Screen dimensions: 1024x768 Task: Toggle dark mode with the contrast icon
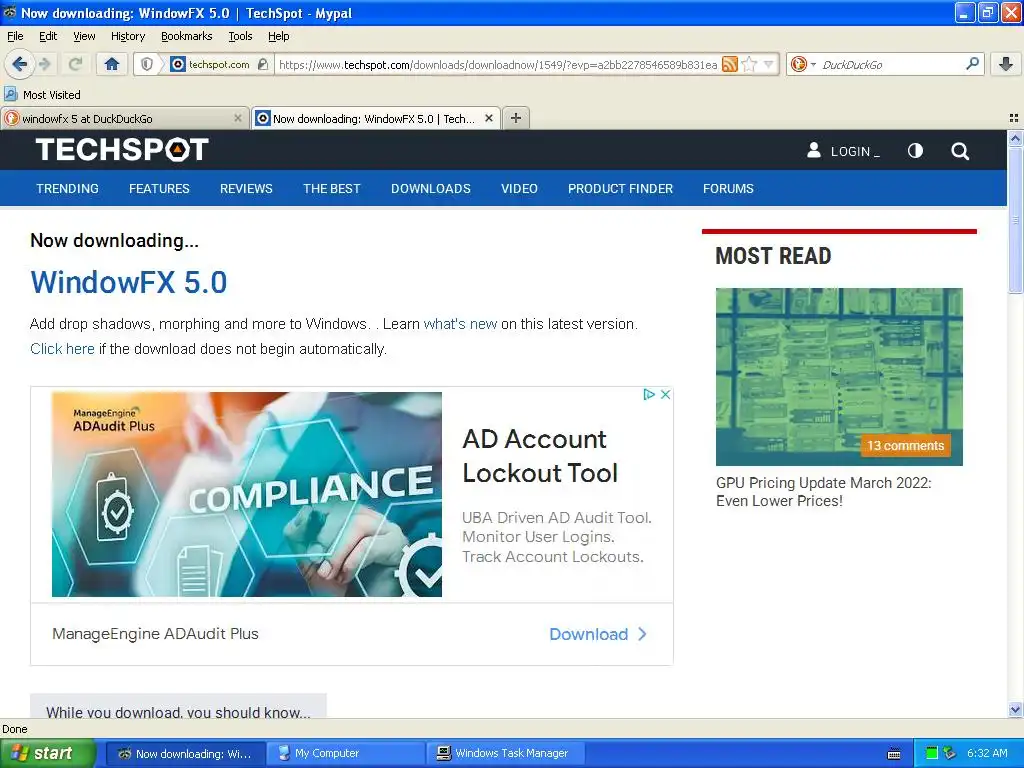click(x=915, y=151)
